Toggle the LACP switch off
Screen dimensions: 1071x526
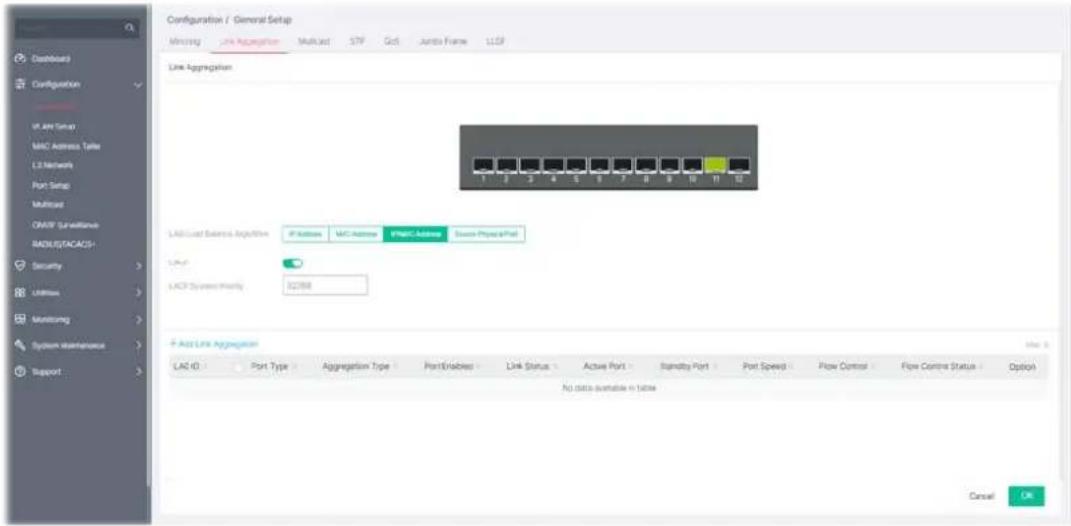[292, 263]
